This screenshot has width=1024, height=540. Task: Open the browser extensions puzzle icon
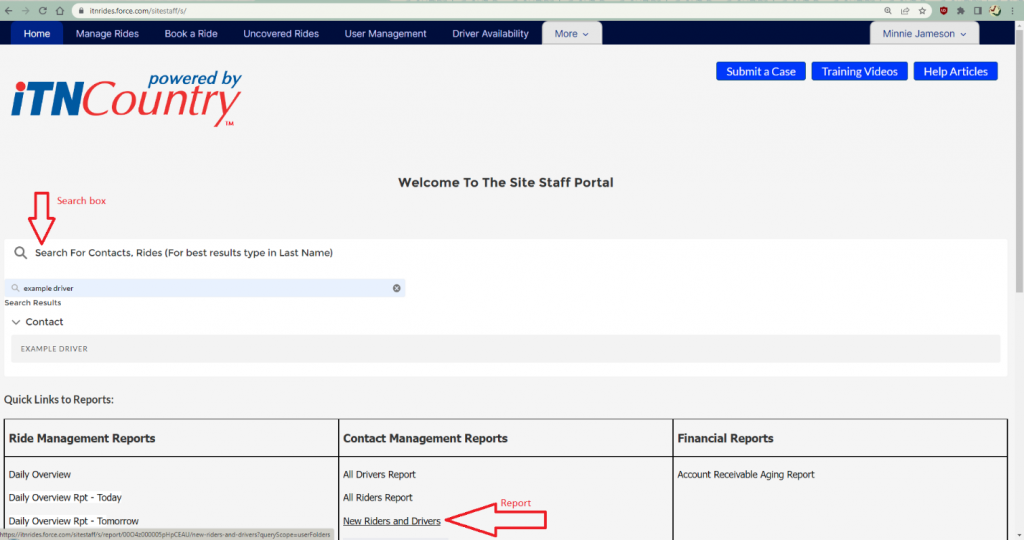(961, 10)
